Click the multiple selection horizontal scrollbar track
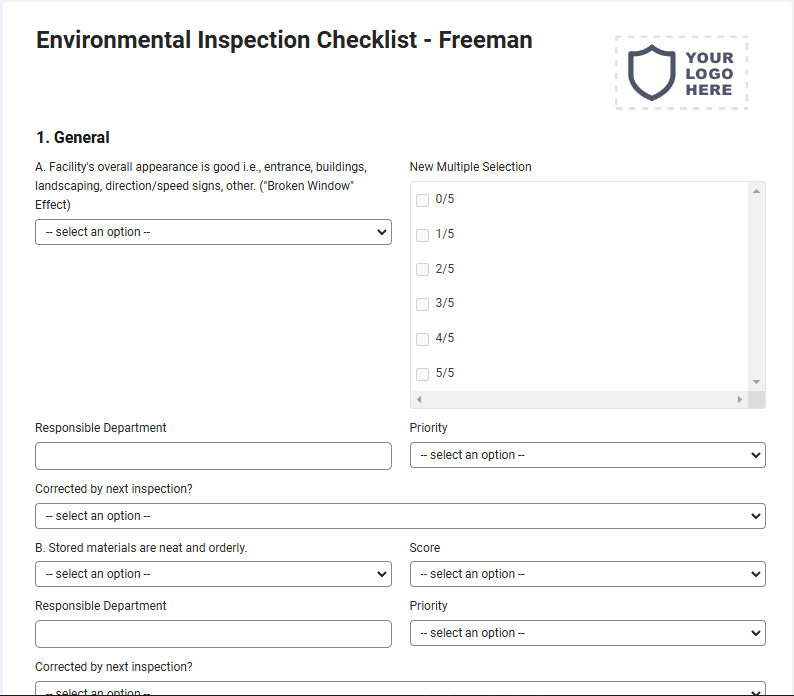This screenshot has height=696, width=794. (x=579, y=399)
